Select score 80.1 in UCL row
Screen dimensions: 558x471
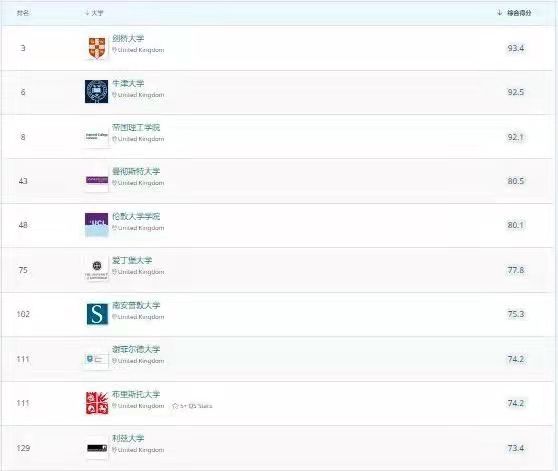pos(516,225)
